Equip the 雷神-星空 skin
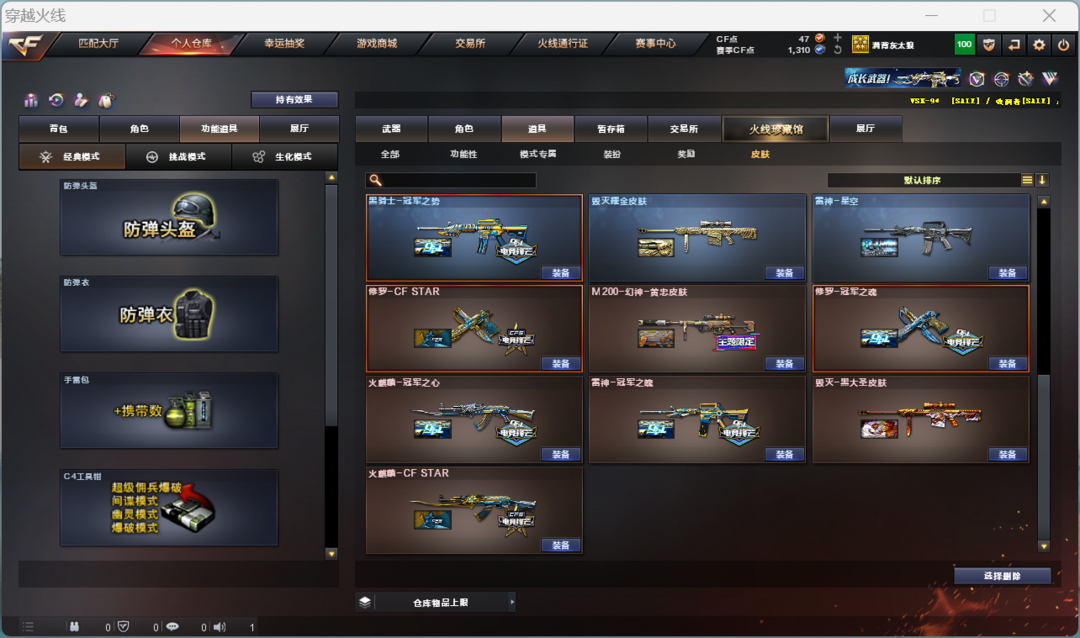 [1008, 273]
